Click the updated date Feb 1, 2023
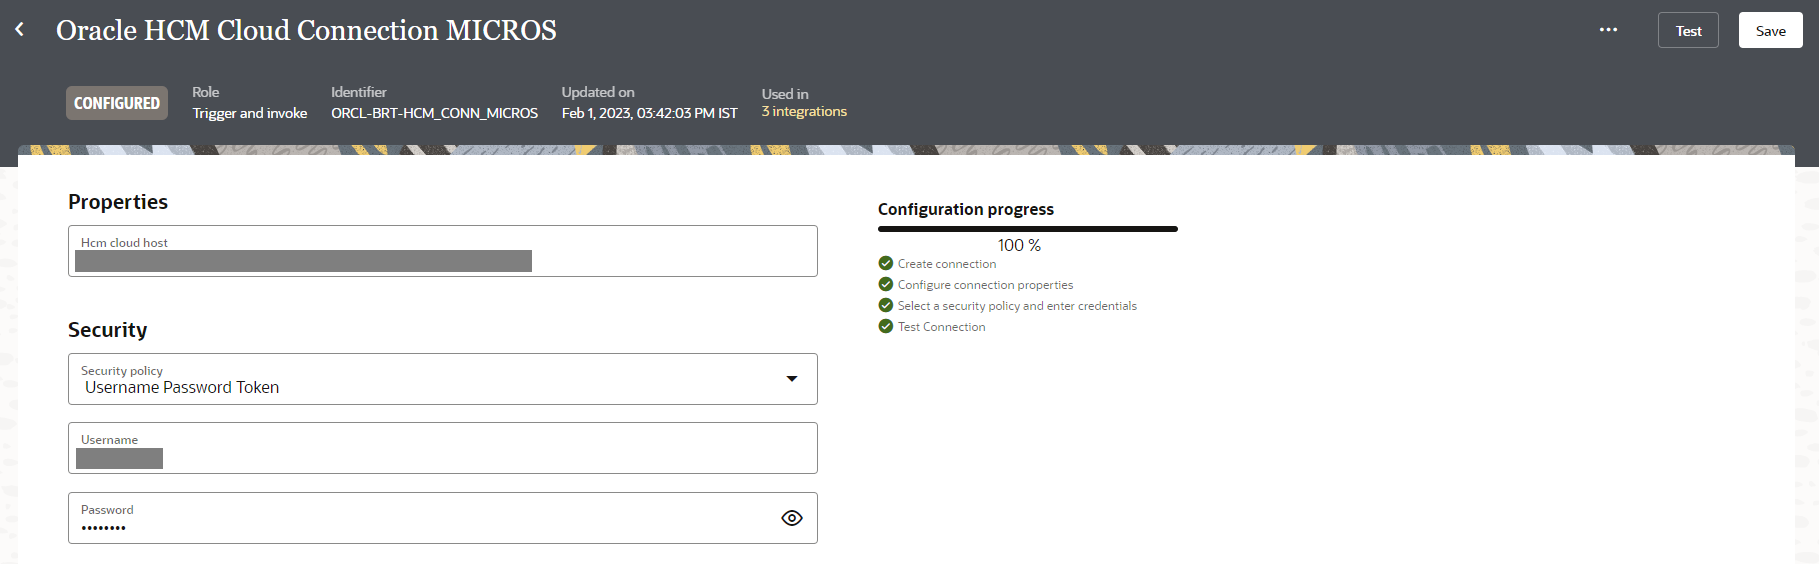 pos(649,113)
